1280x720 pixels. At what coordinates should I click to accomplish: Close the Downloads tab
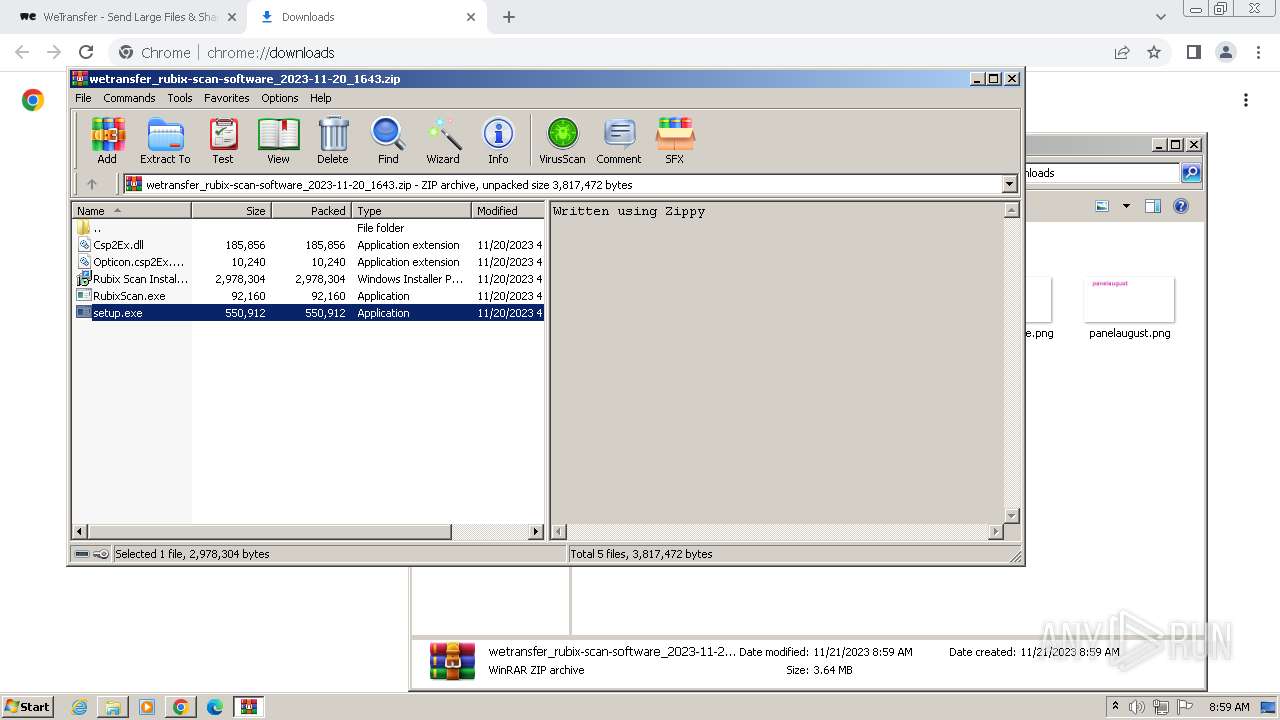click(470, 17)
